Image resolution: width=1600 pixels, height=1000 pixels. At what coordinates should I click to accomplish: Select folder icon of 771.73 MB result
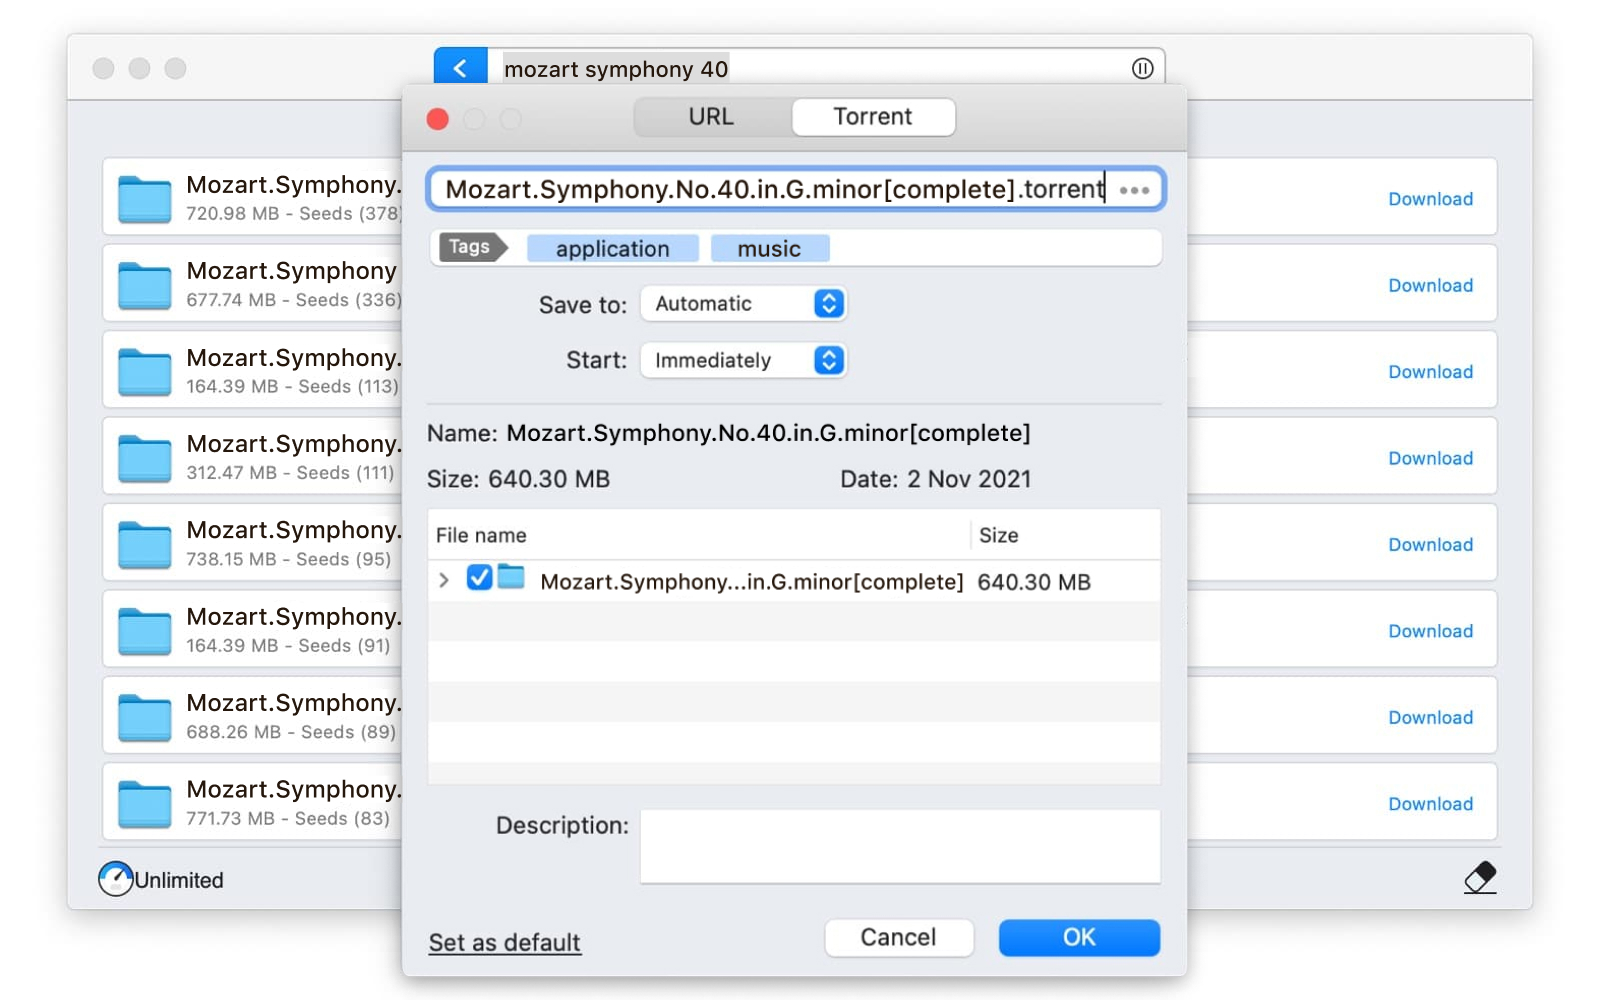pyautogui.click(x=145, y=804)
